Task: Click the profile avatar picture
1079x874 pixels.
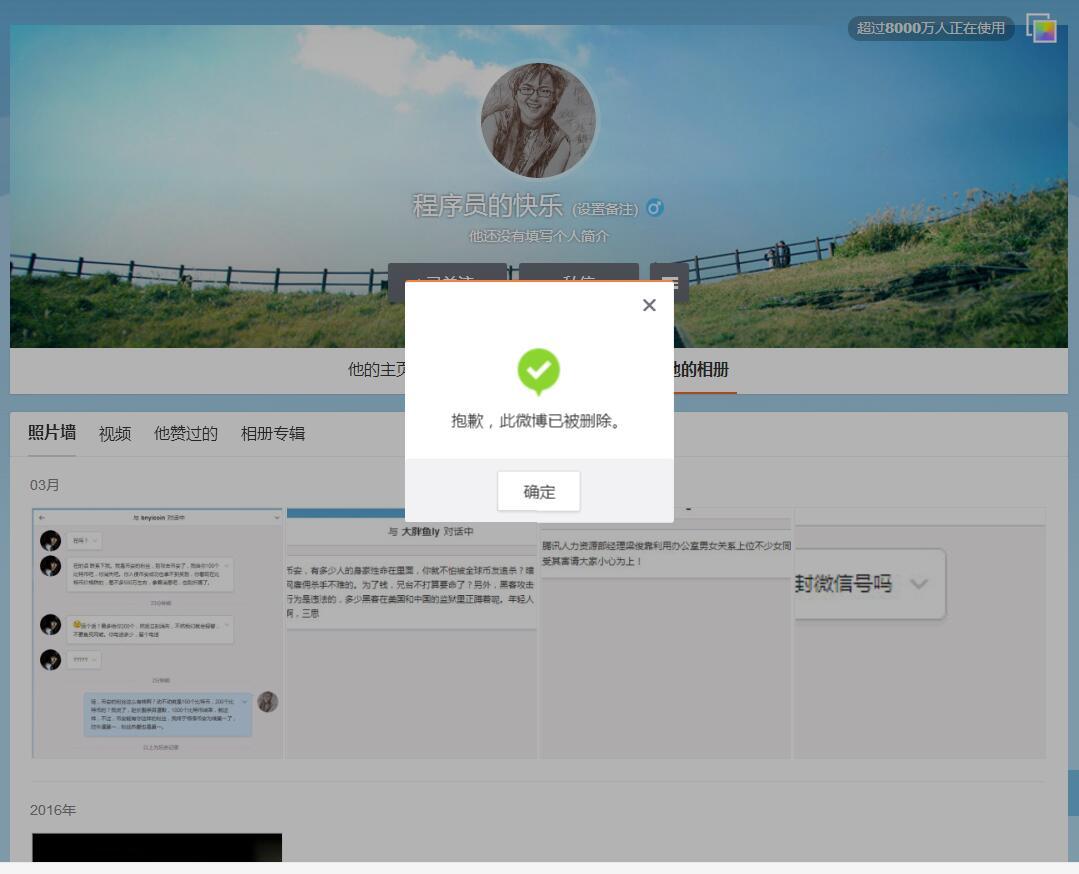Action: pos(538,118)
